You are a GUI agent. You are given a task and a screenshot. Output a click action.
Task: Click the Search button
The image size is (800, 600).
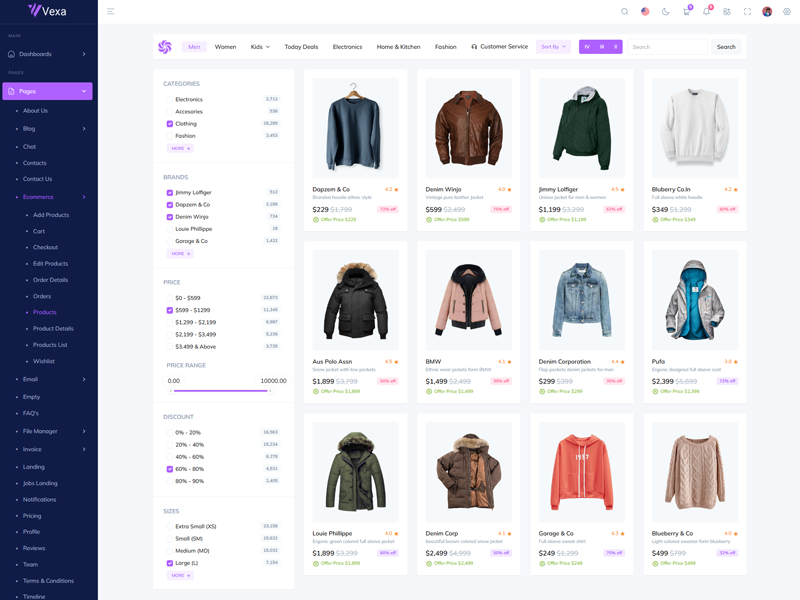726,47
